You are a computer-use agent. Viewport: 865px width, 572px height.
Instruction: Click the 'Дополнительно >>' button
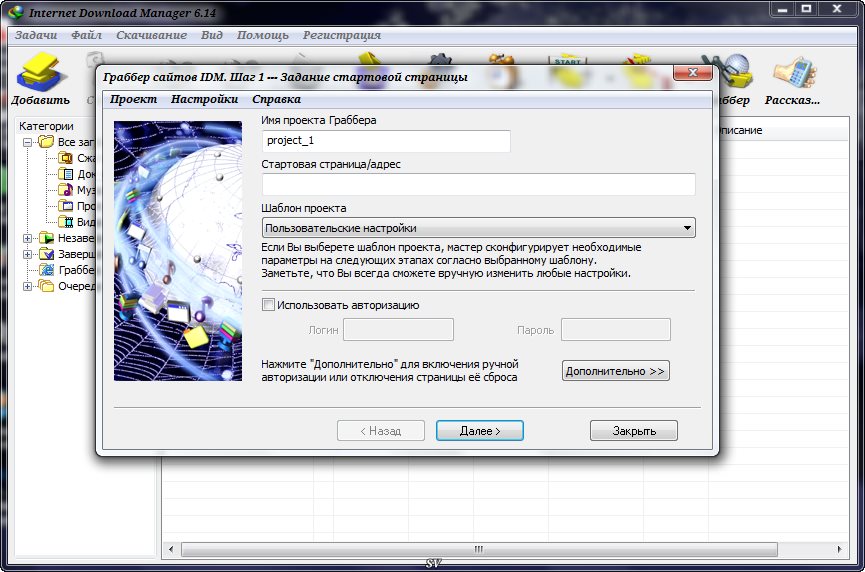(616, 371)
